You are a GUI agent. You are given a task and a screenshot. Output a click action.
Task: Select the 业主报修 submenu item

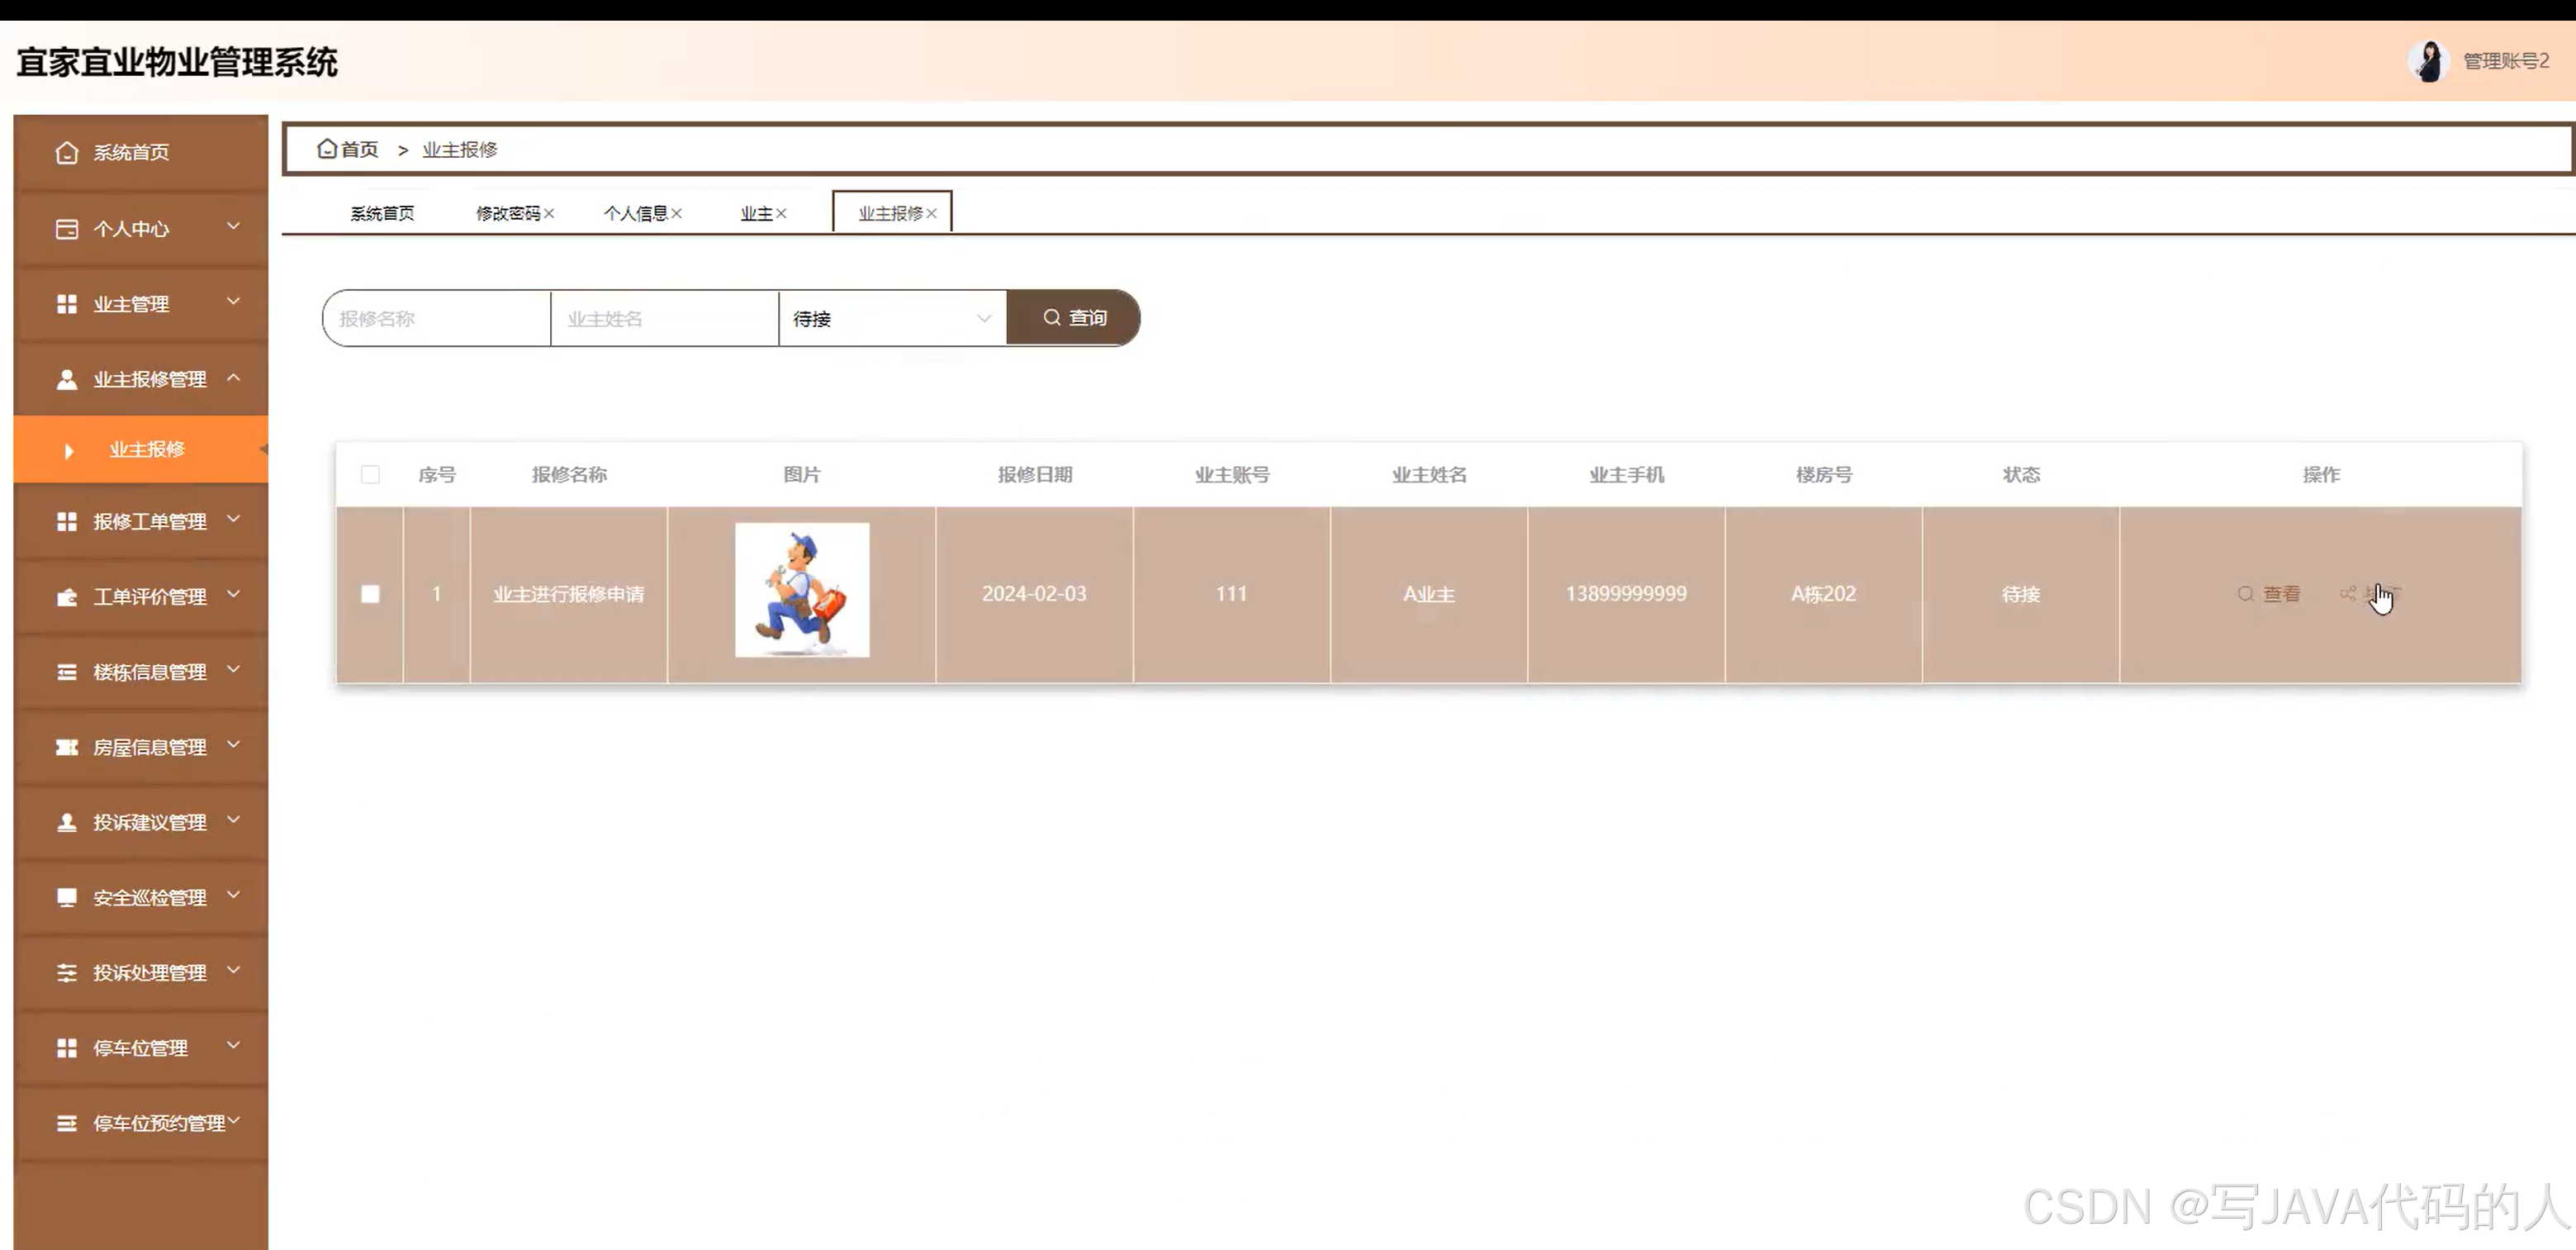click(x=147, y=449)
